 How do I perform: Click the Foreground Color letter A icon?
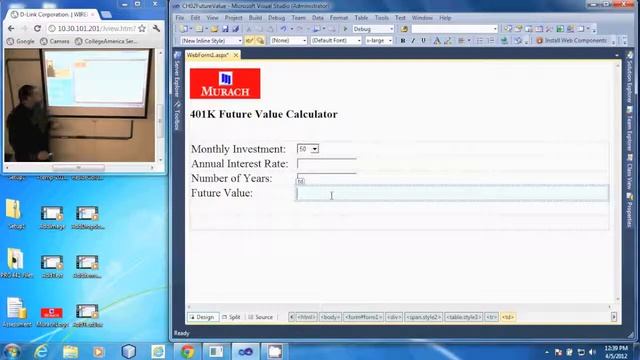437,40
